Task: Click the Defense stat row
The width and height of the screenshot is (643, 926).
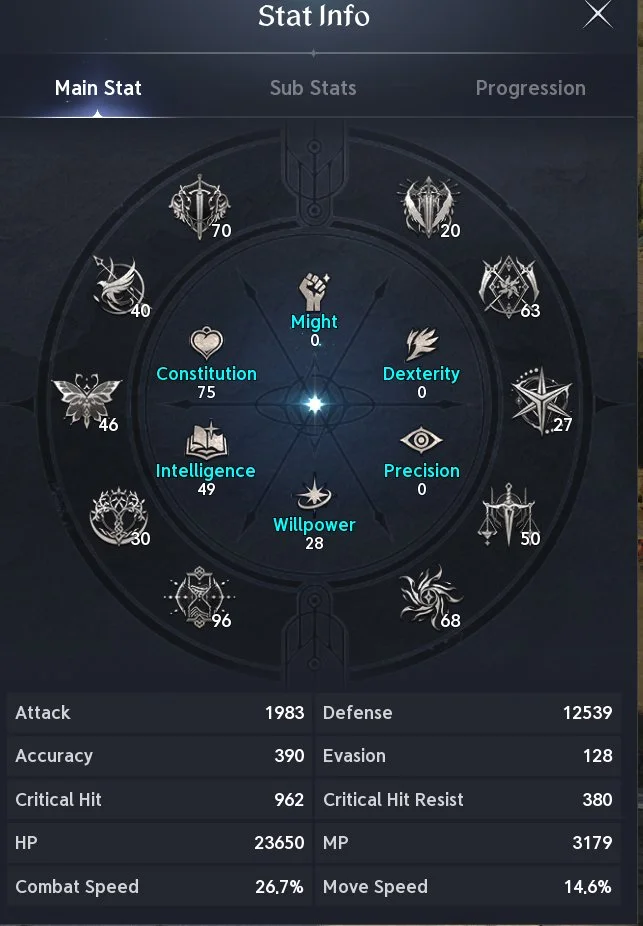Action: 468,713
